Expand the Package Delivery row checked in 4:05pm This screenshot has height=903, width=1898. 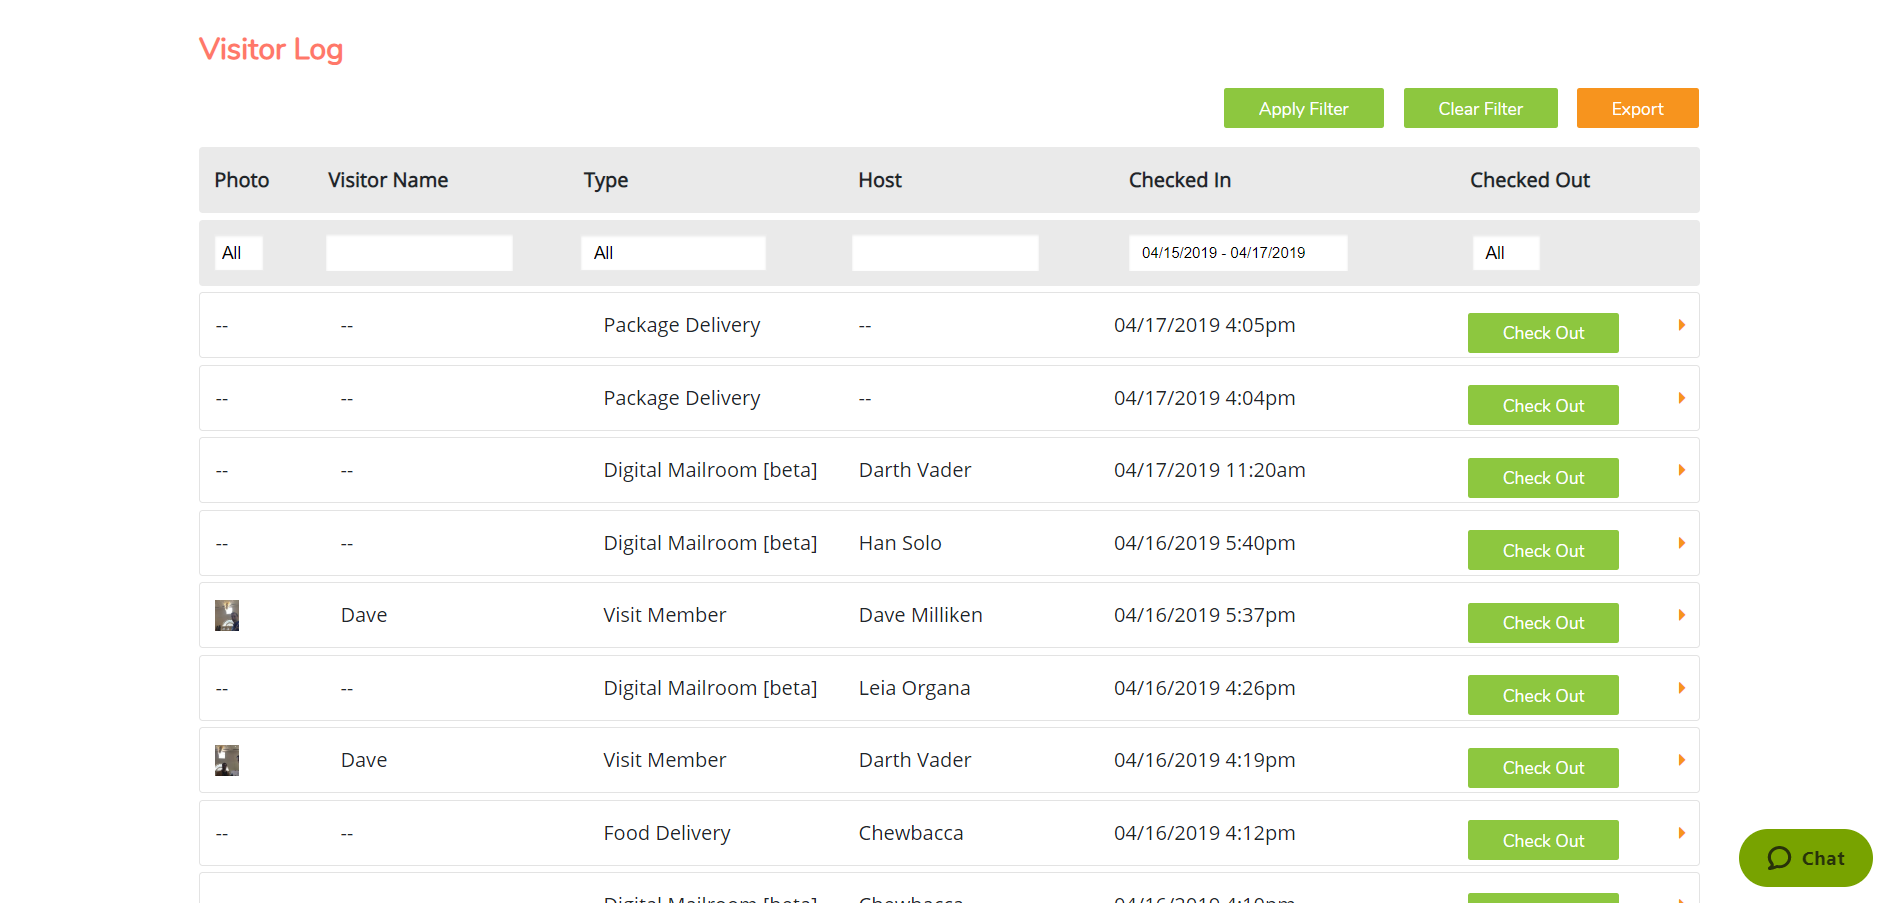(x=1681, y=325)
